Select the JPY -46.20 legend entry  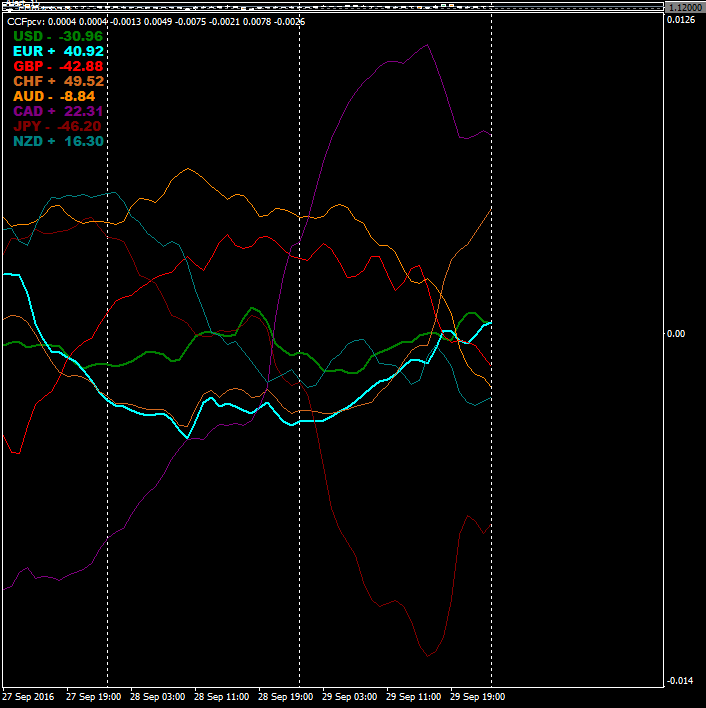58,127
